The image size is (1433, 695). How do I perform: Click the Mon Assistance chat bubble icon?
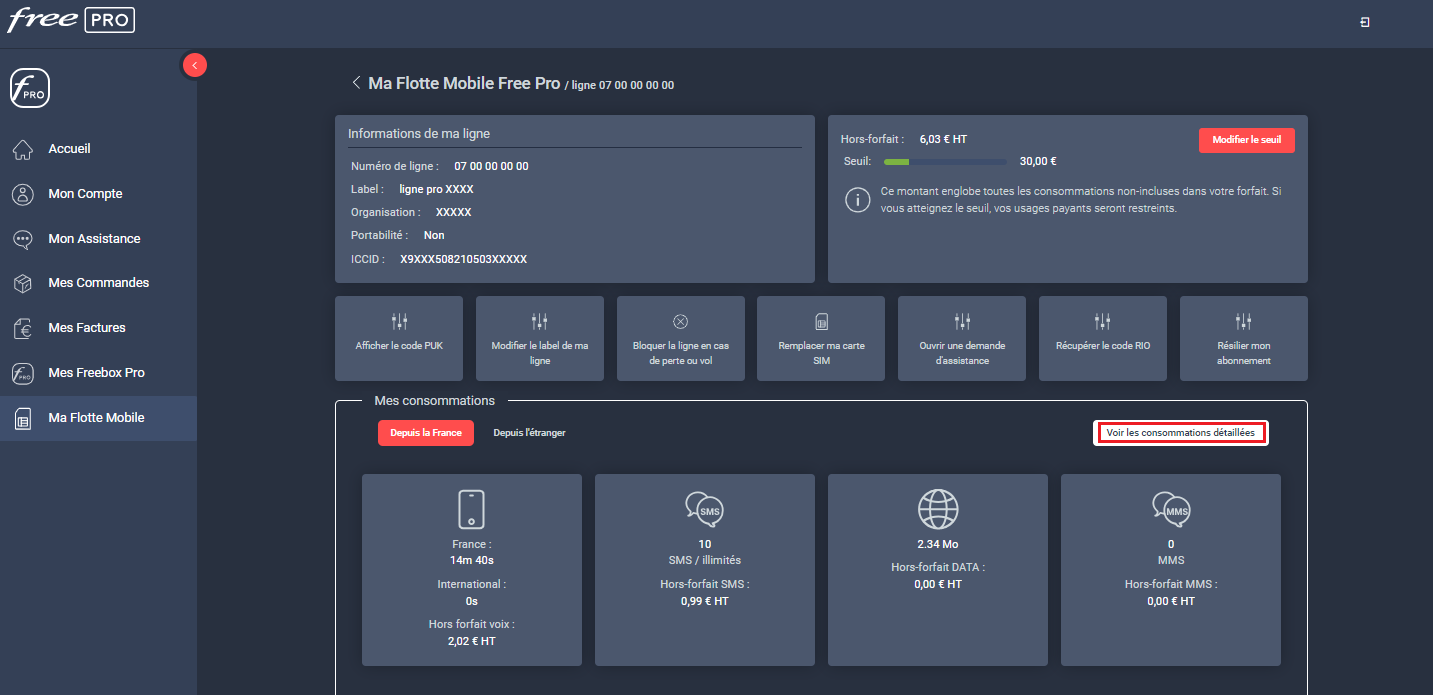point(22,239)
